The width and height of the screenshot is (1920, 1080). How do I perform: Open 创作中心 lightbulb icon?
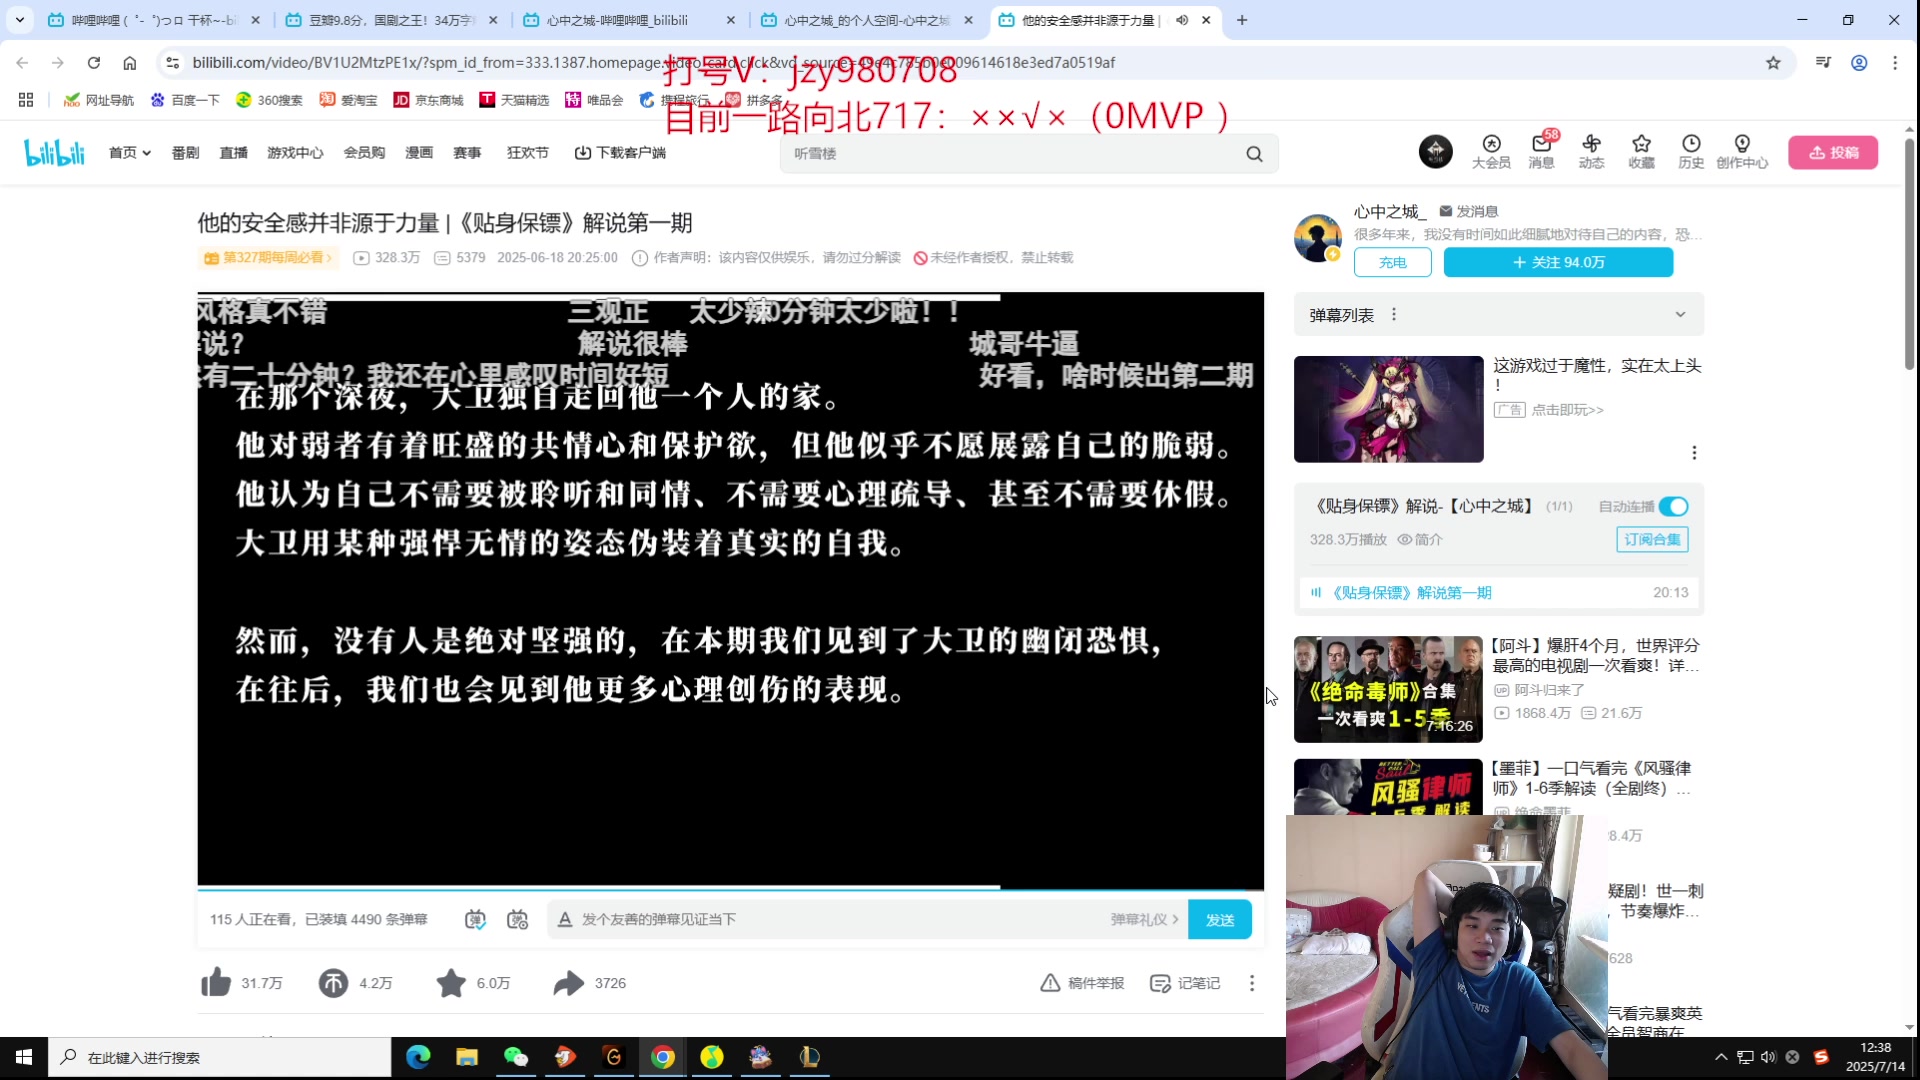1742,152
